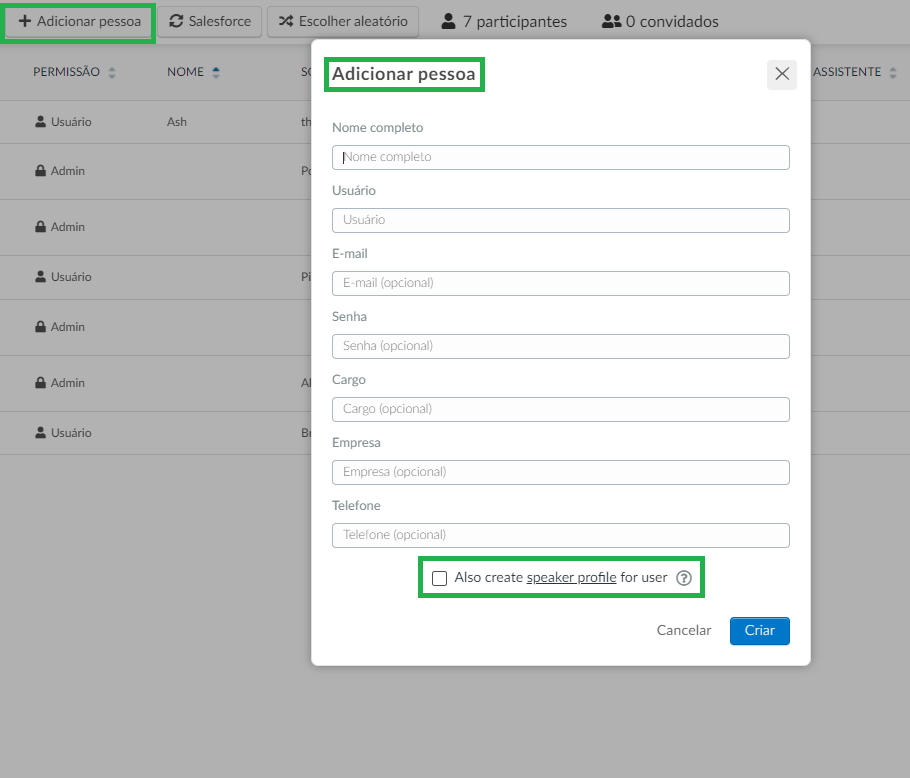Click the ASSISTENTE column header
This screenshot has width=910, height=778.
(x=847, y=72)
